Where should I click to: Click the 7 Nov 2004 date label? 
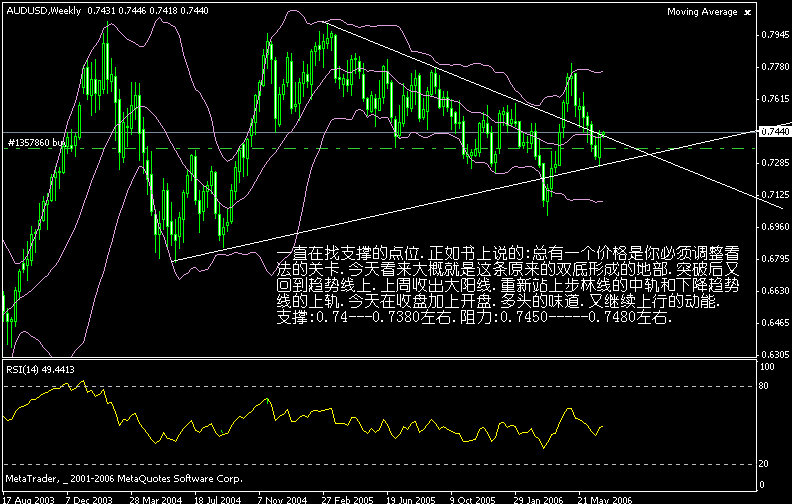click(282, 499)
